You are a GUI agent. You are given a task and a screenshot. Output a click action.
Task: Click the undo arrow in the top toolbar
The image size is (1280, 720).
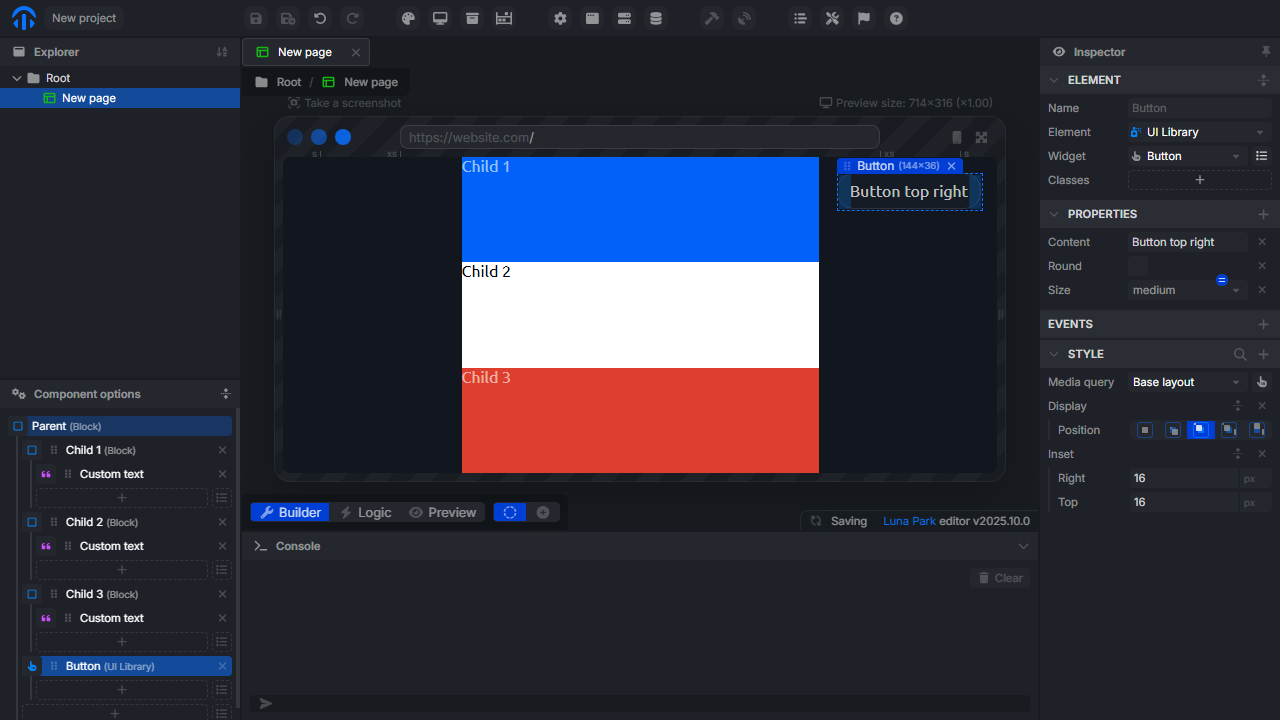coord(320,18)
